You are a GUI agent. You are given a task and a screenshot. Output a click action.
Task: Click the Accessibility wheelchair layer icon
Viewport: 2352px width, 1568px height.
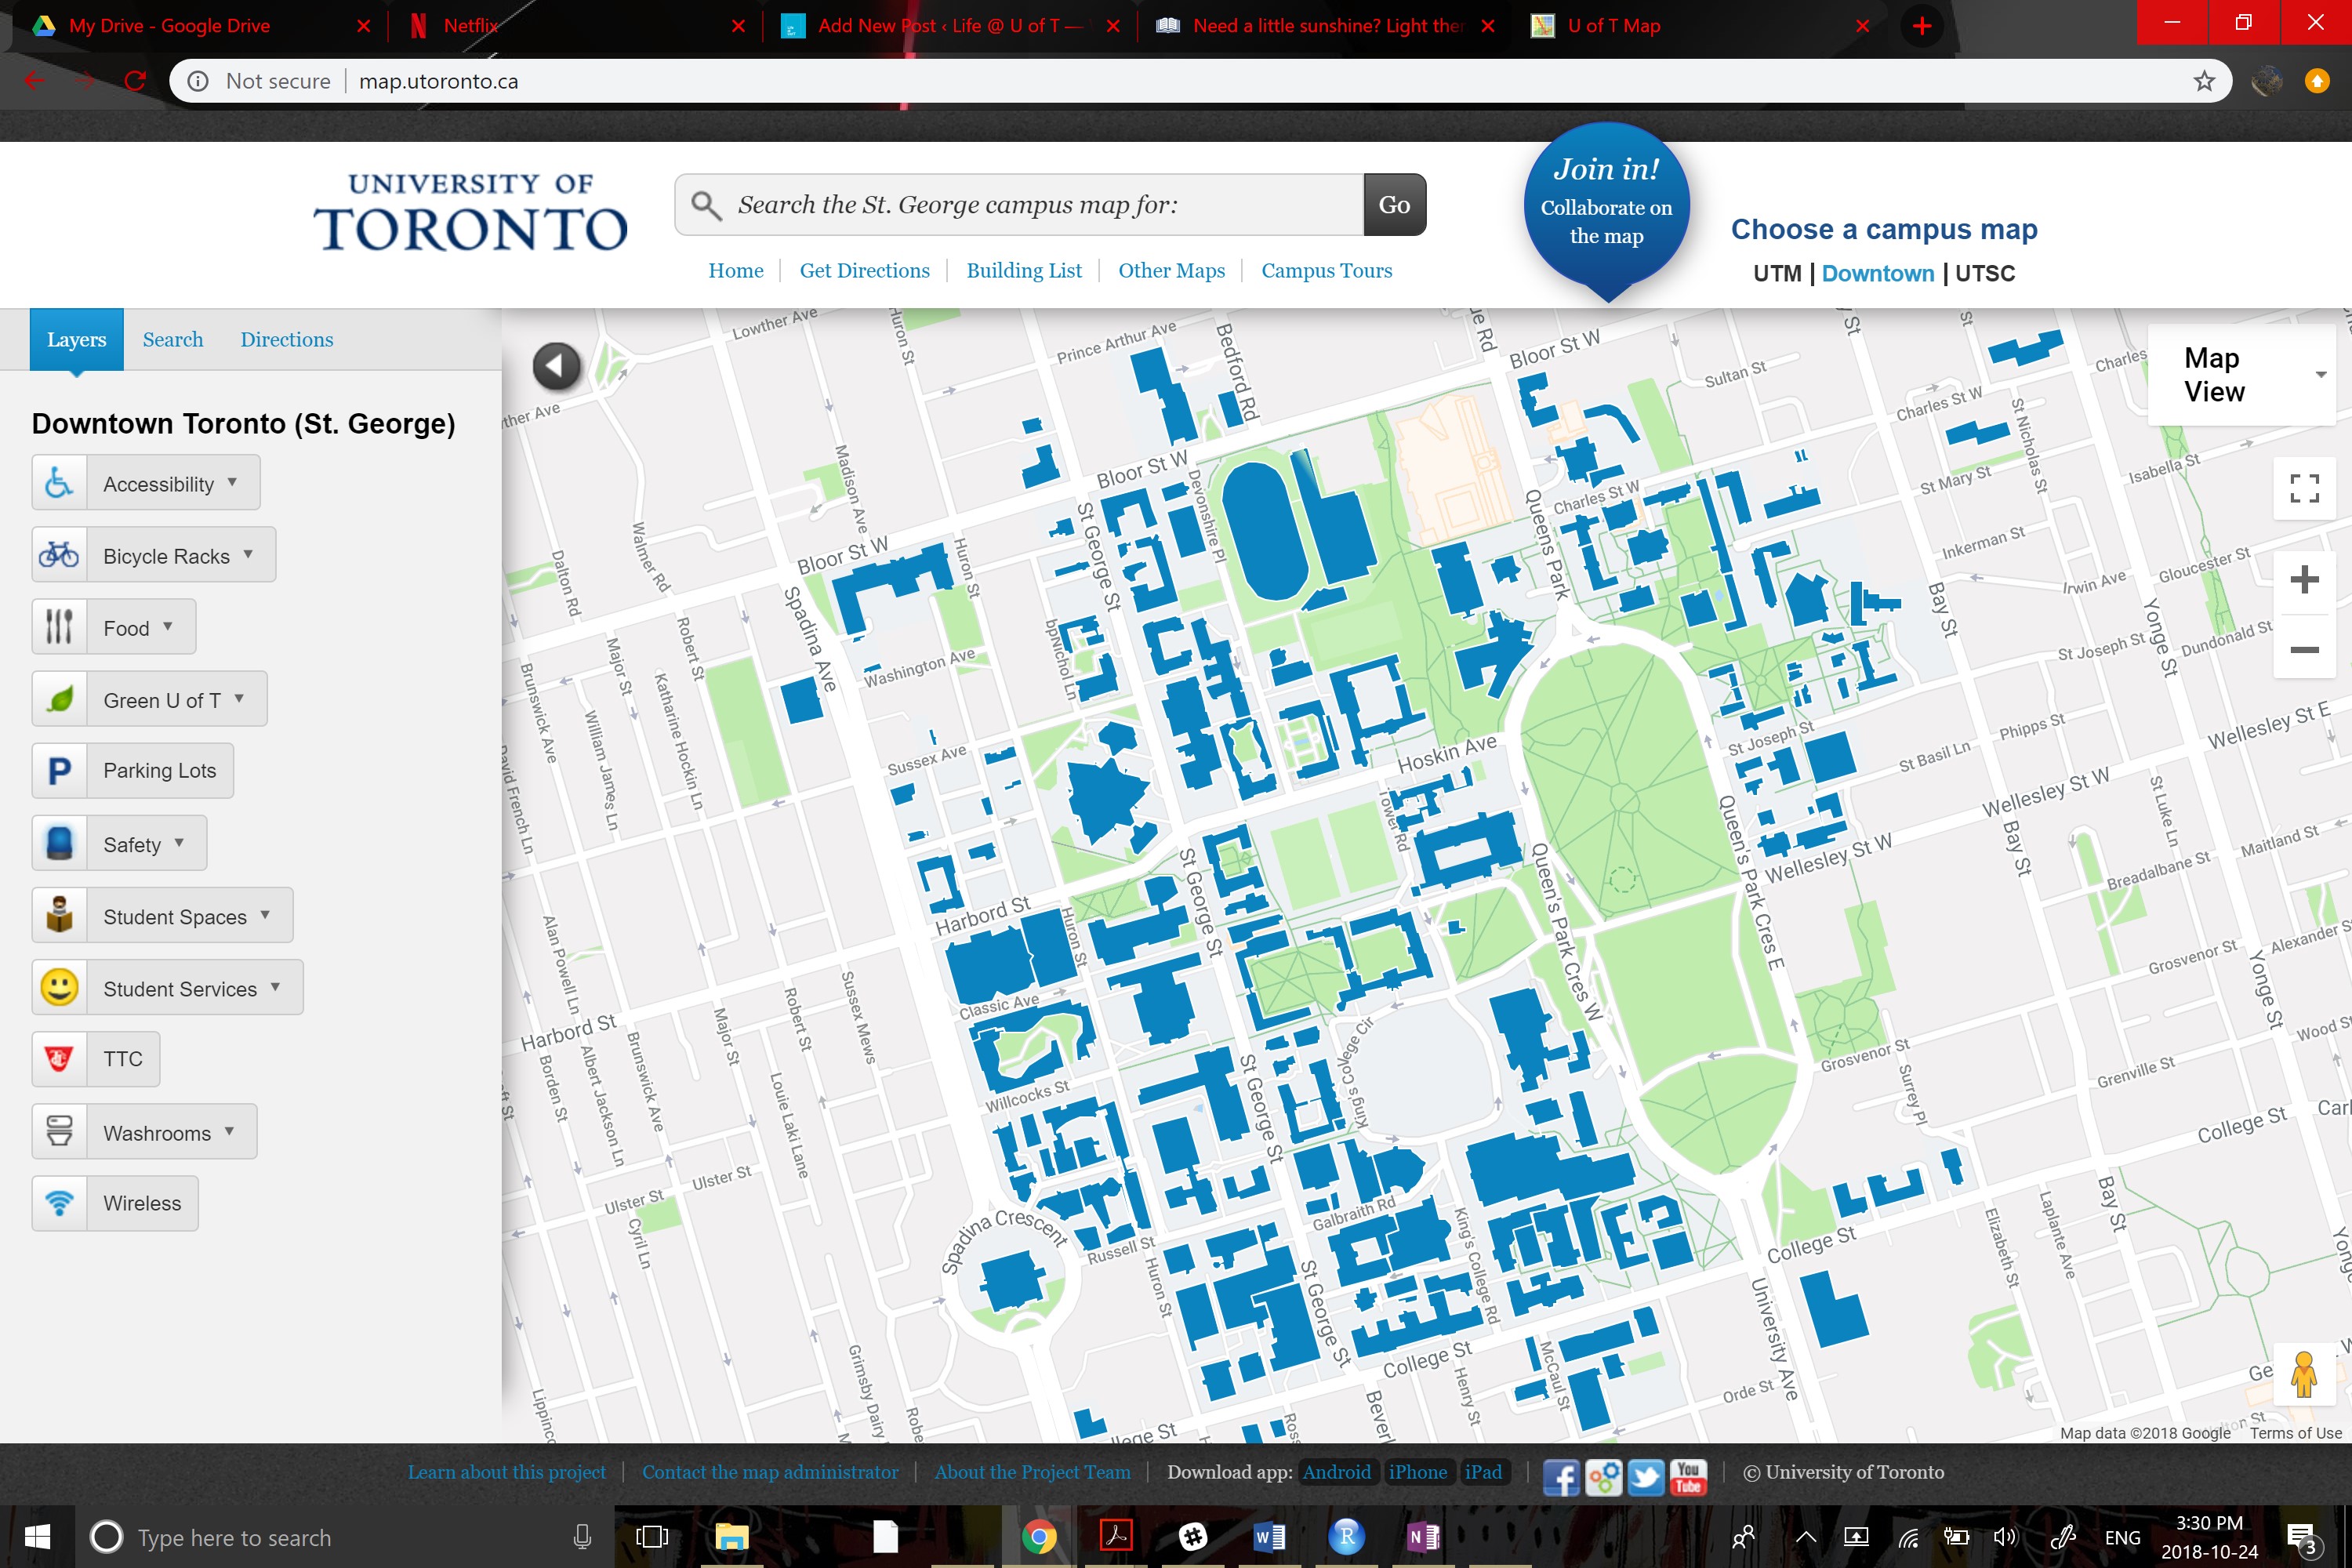(x=59, y=483)
